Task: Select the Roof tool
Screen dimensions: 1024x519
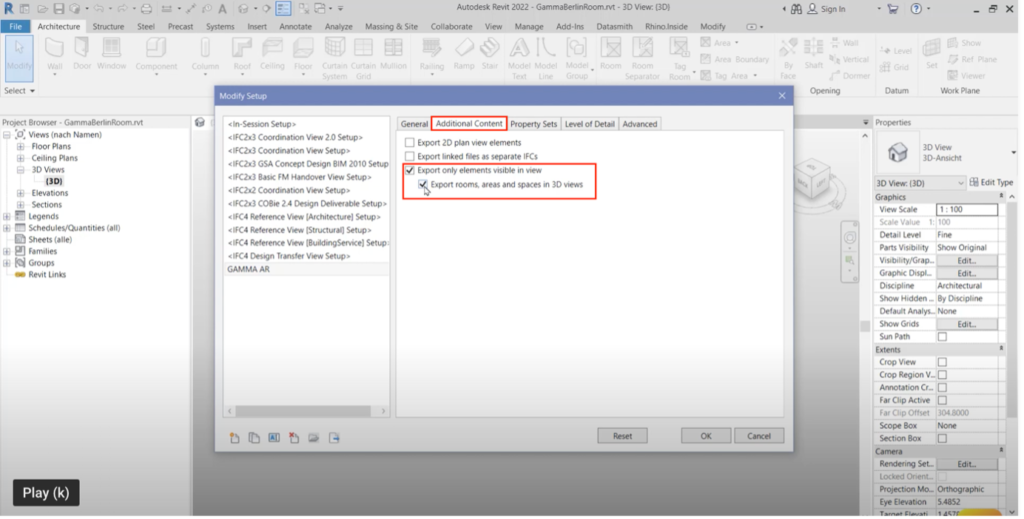Action: (x=242, y=54)
